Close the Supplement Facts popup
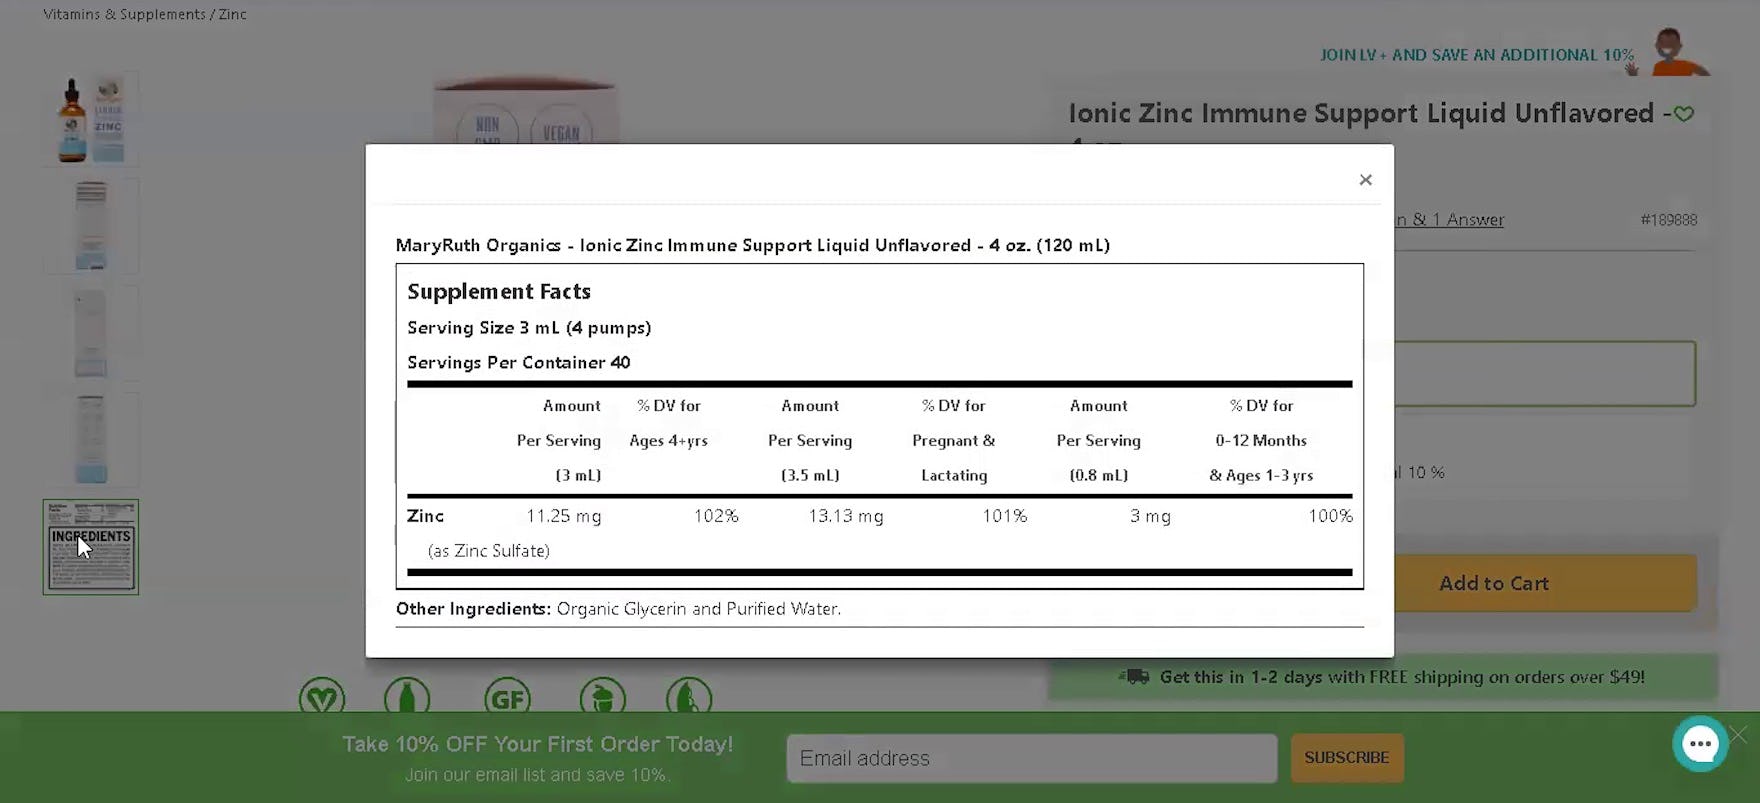Image resolution: width=1760 pixels, height=803 pixels. pos(1365,180)
